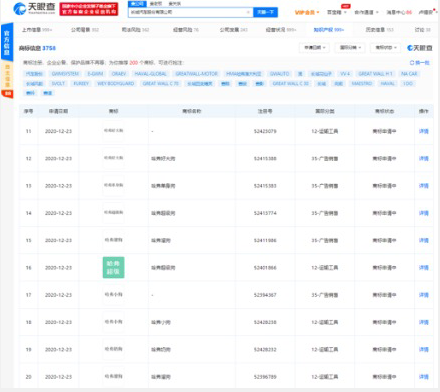Image resolution: width=440 pixels, height=392 pixels.
Task: Open the trademark image thumbnail for row 11
Action: 113,131
